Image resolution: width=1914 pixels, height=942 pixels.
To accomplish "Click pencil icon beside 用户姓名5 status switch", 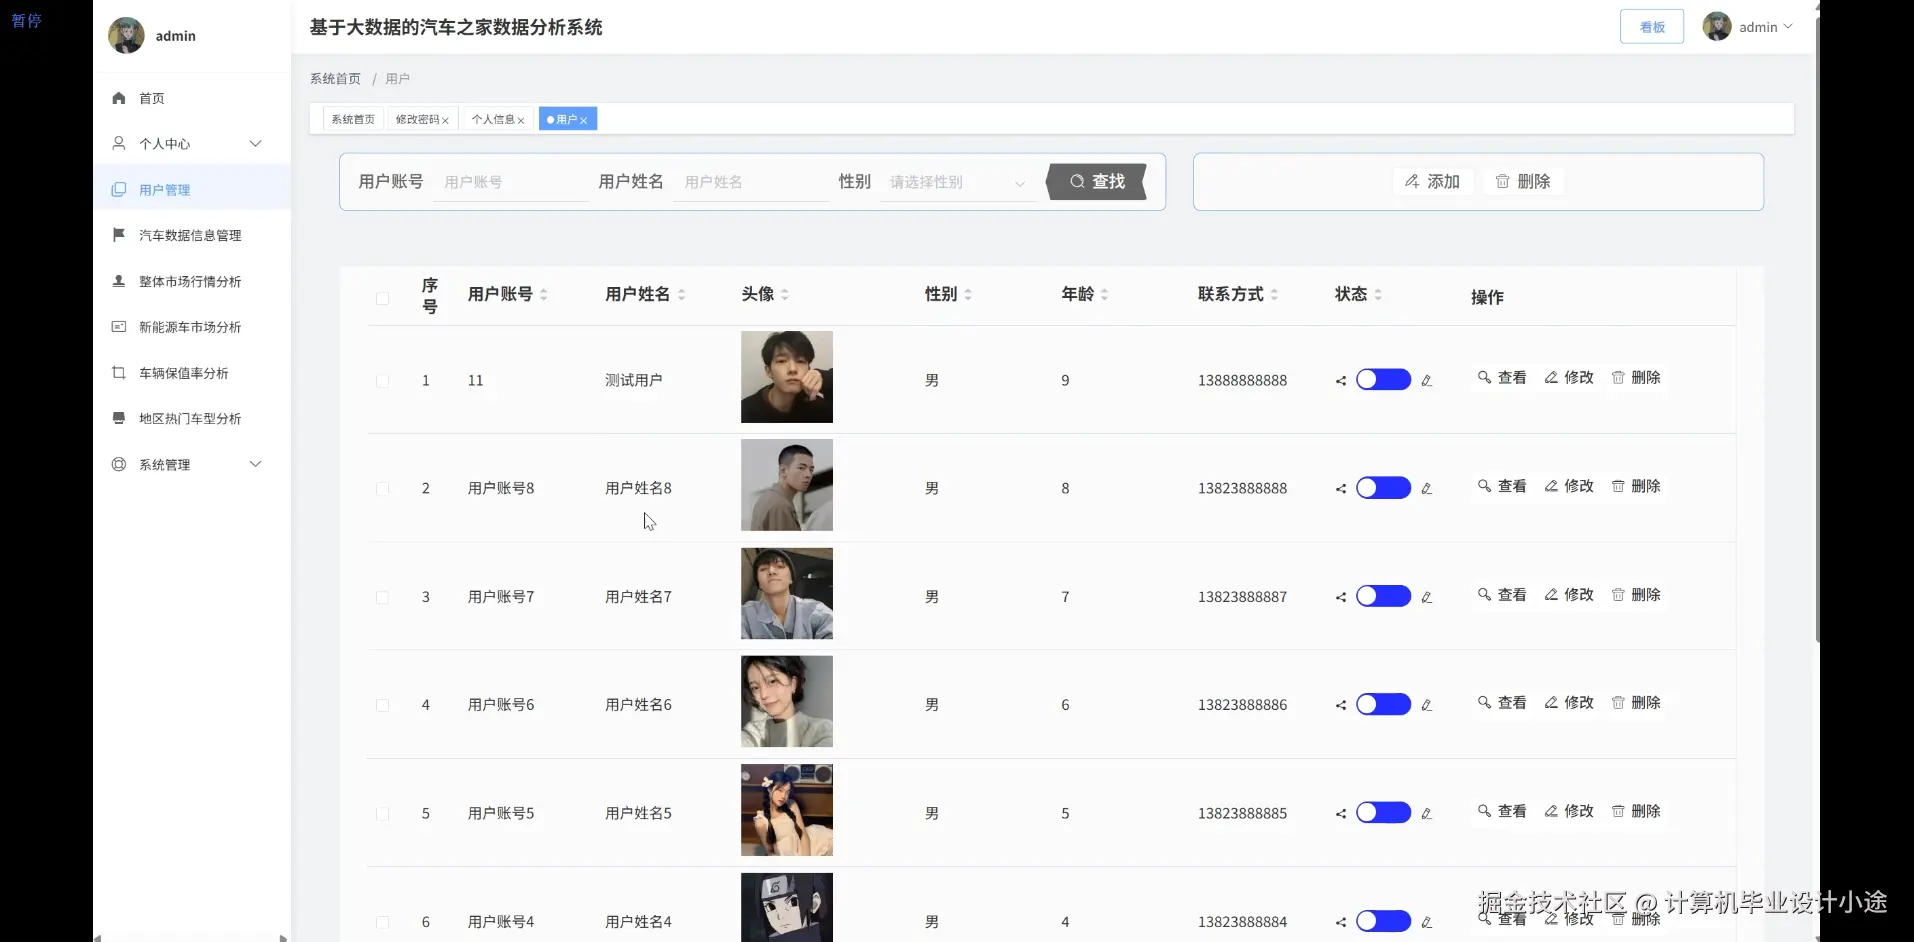I will 1427,813.
